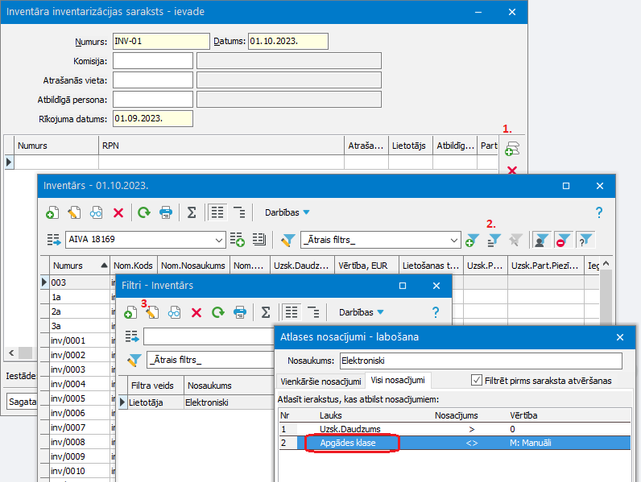The height and width of the screenshot is (482, 641).
Task: Expand the AIVA 18169 combo box
Action: pos(218,240)
